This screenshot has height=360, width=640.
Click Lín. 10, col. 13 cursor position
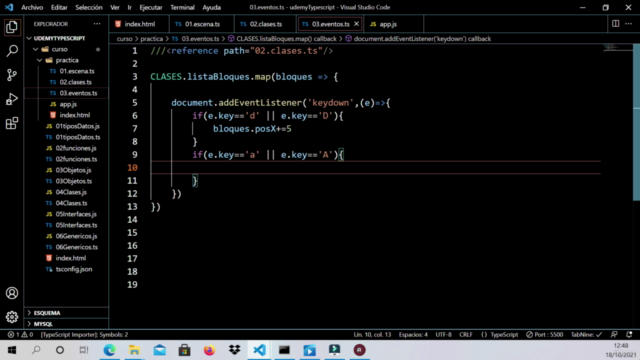tap(372, 335)
